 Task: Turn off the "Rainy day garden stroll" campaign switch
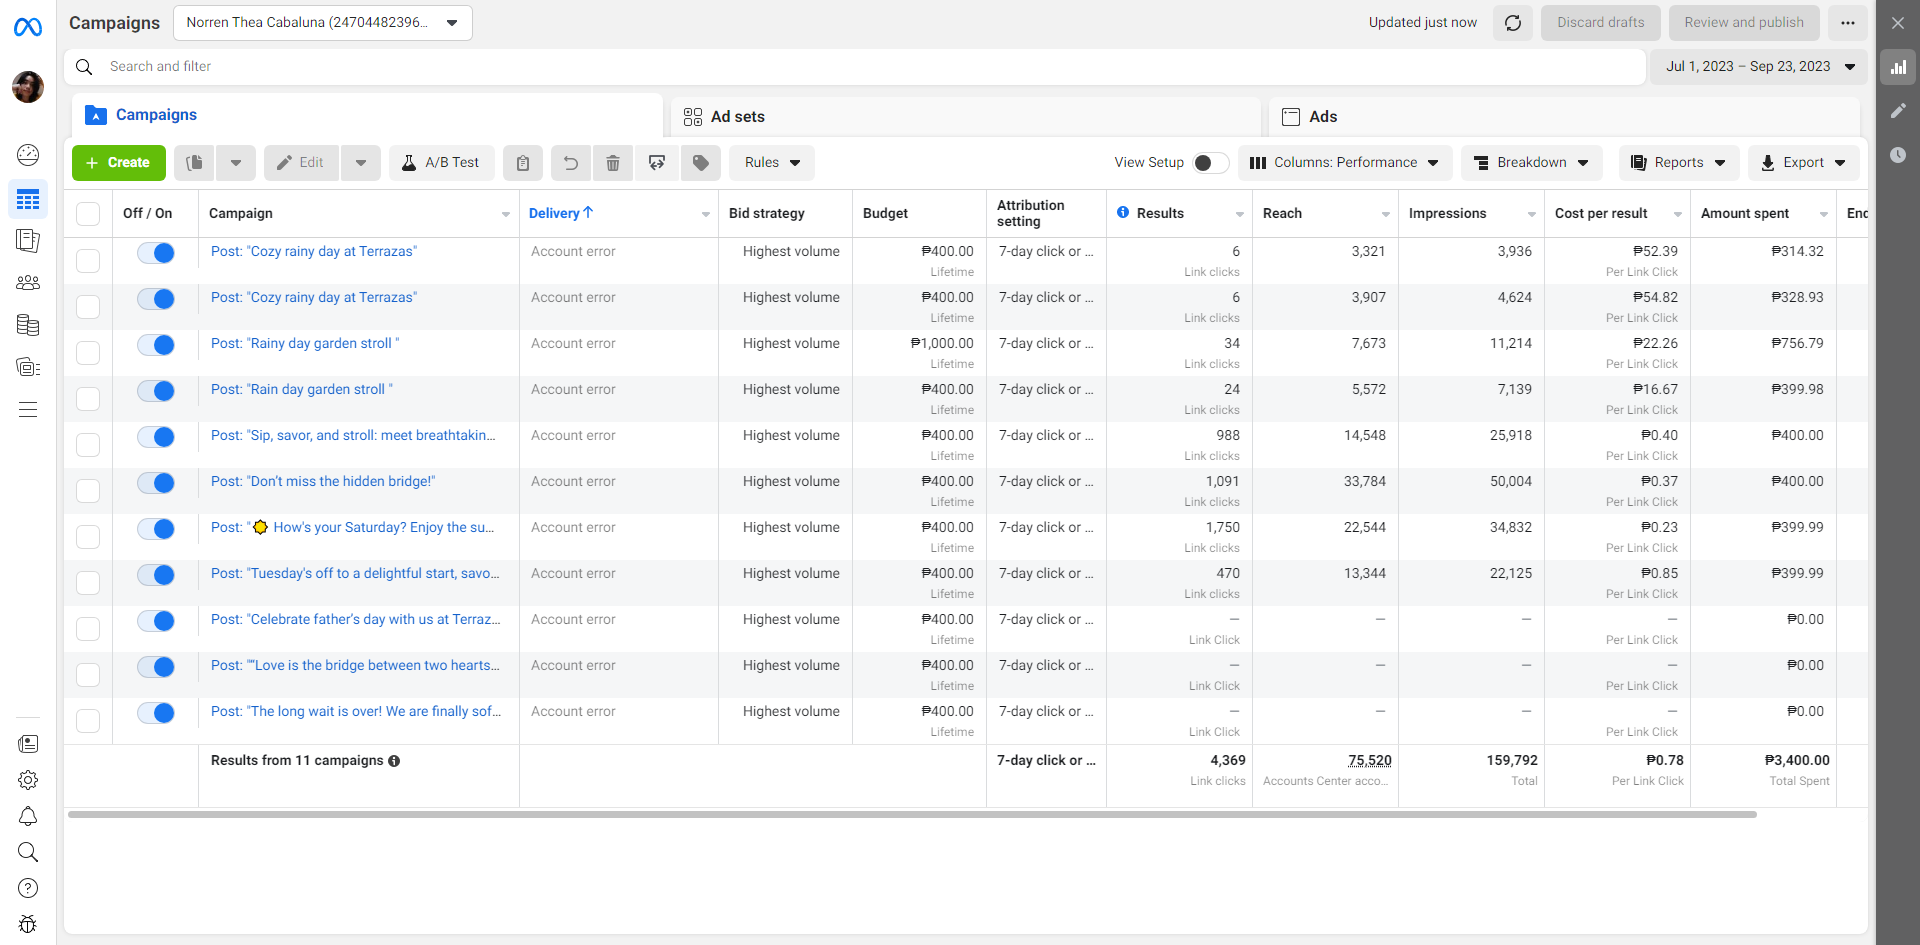[156, 345]
